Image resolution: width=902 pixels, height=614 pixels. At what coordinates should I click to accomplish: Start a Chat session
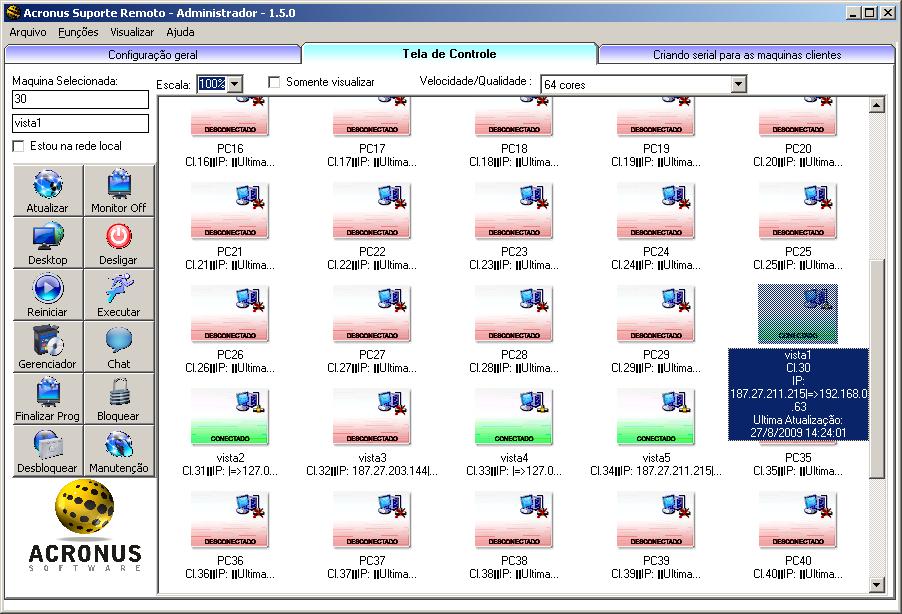pyautogui.click(x=119, y=346)
